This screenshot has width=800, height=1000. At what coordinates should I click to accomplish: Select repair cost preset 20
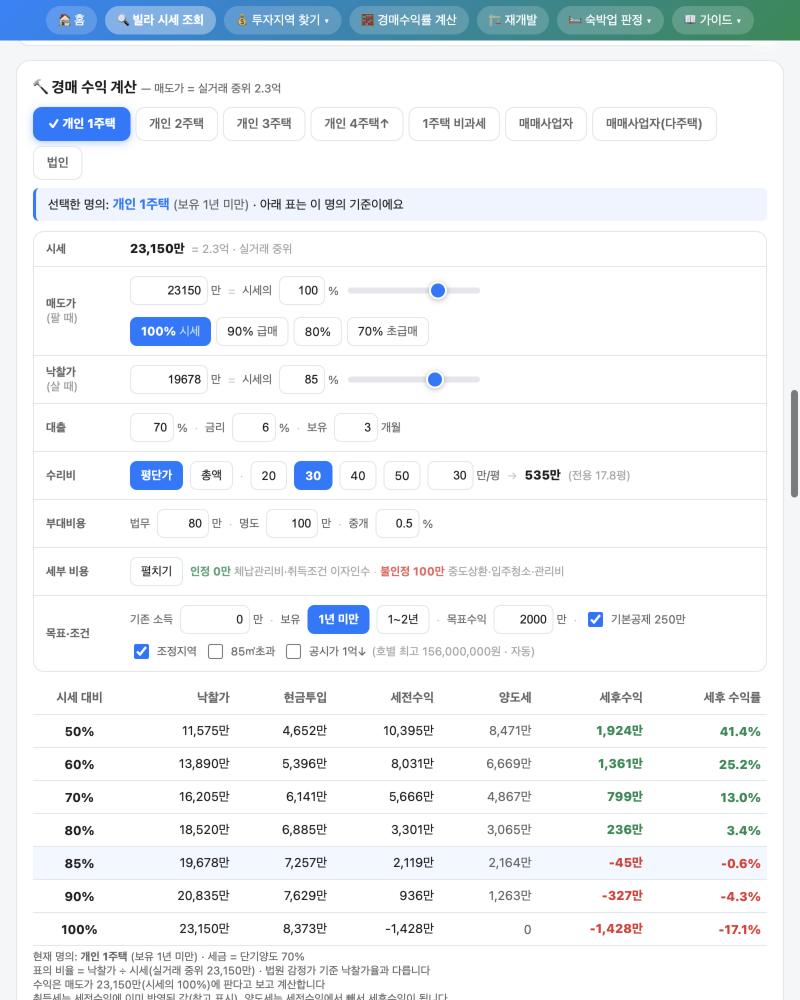pos(269,476)
